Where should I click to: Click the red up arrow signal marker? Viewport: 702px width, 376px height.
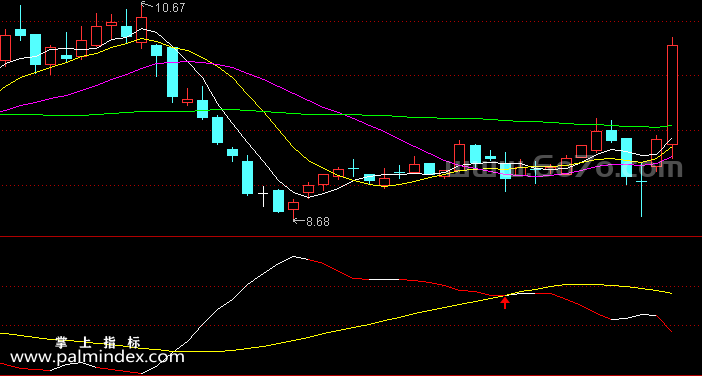(505, 303)
